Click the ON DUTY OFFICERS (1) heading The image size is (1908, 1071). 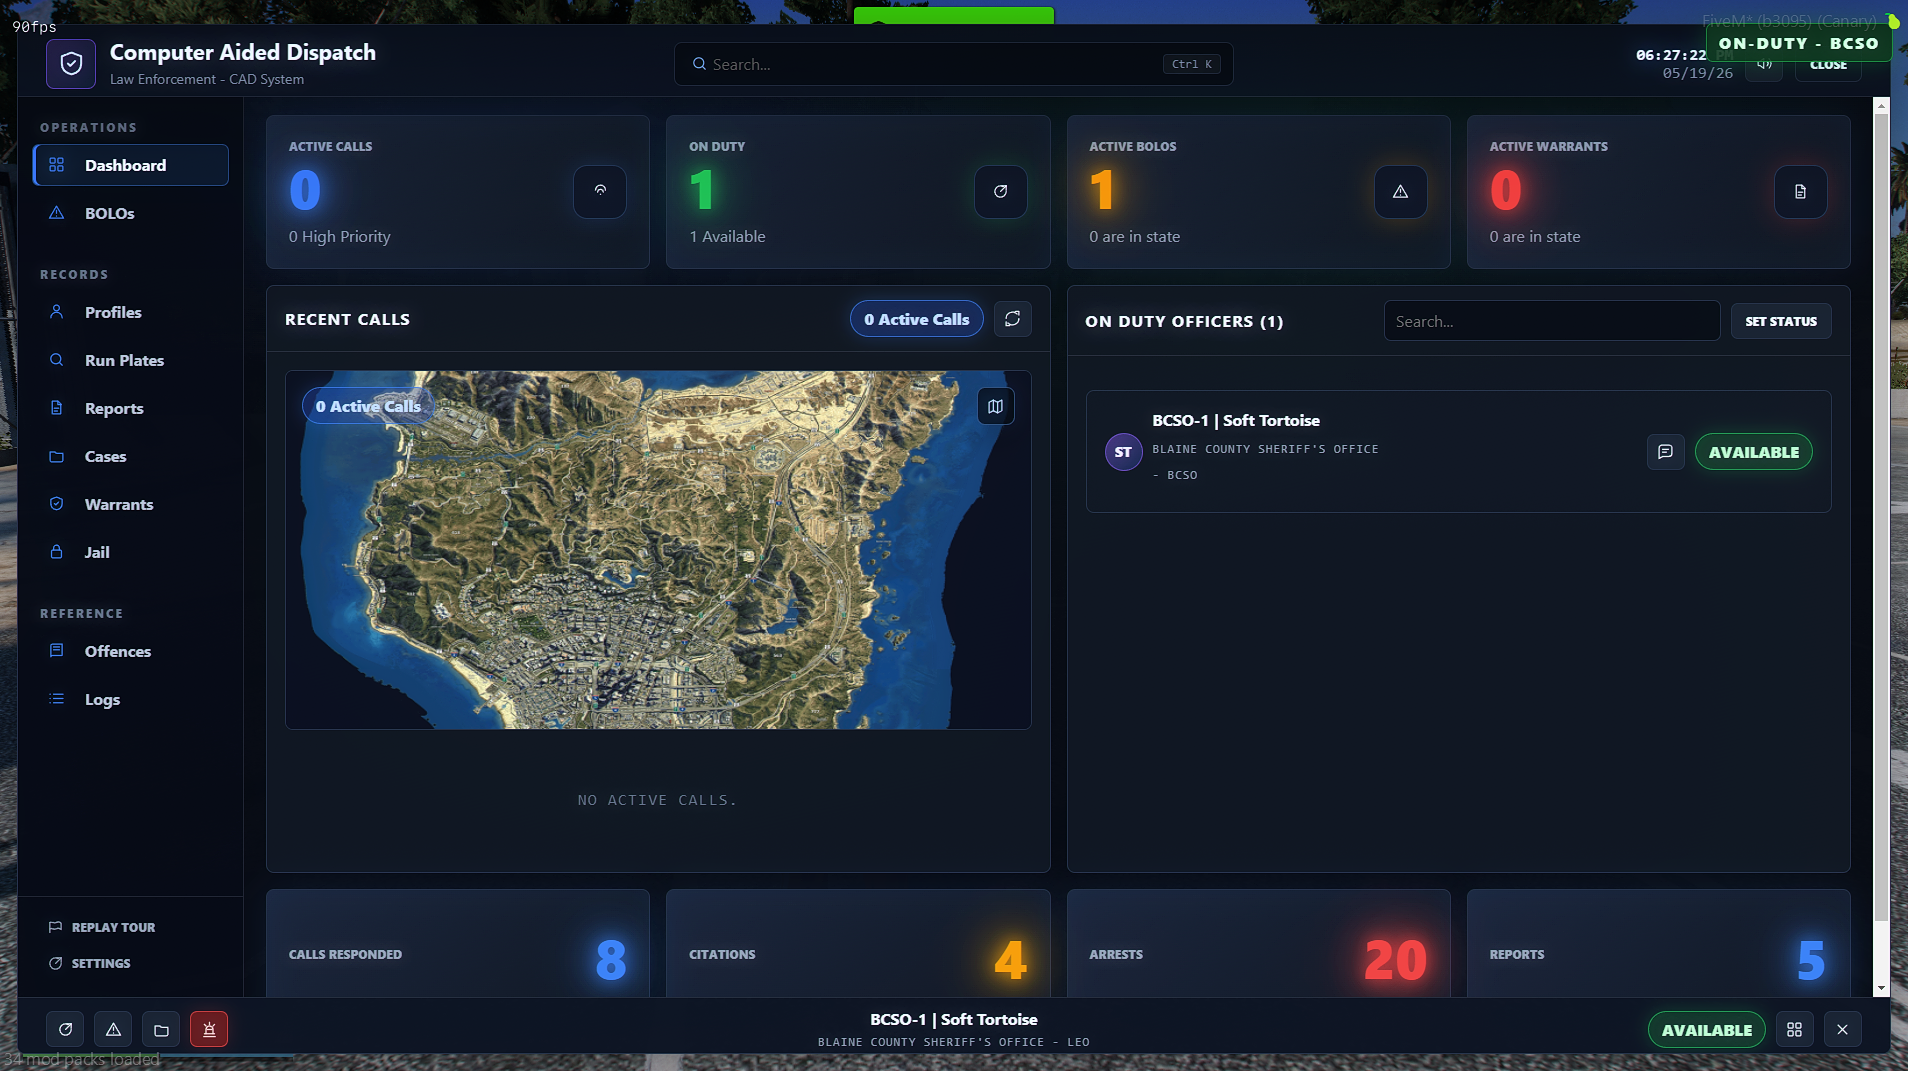(x=1184, y=321)
